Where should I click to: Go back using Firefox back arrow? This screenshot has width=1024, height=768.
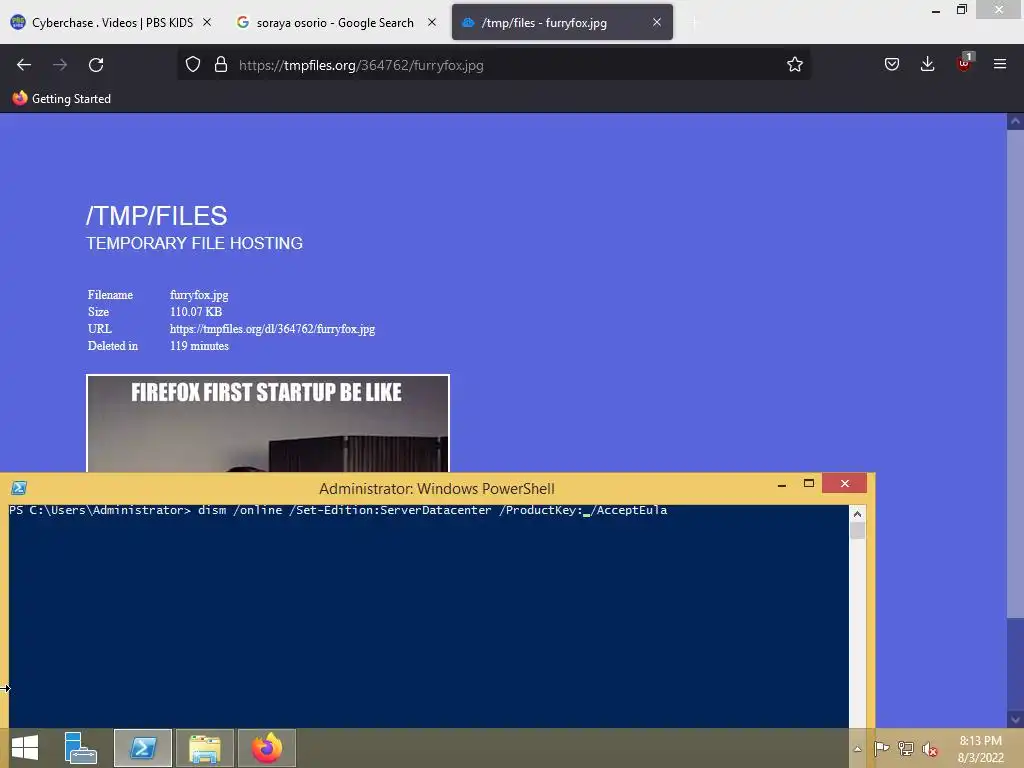[24, 65]
